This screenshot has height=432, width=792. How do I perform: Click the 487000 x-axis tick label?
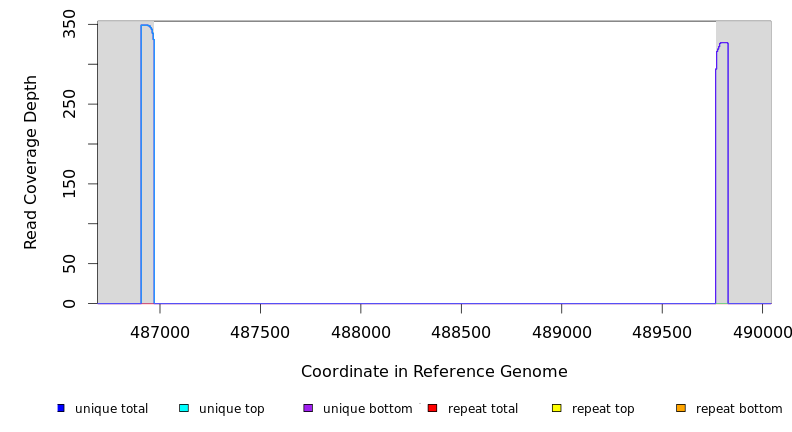click(x=160, y=332)
